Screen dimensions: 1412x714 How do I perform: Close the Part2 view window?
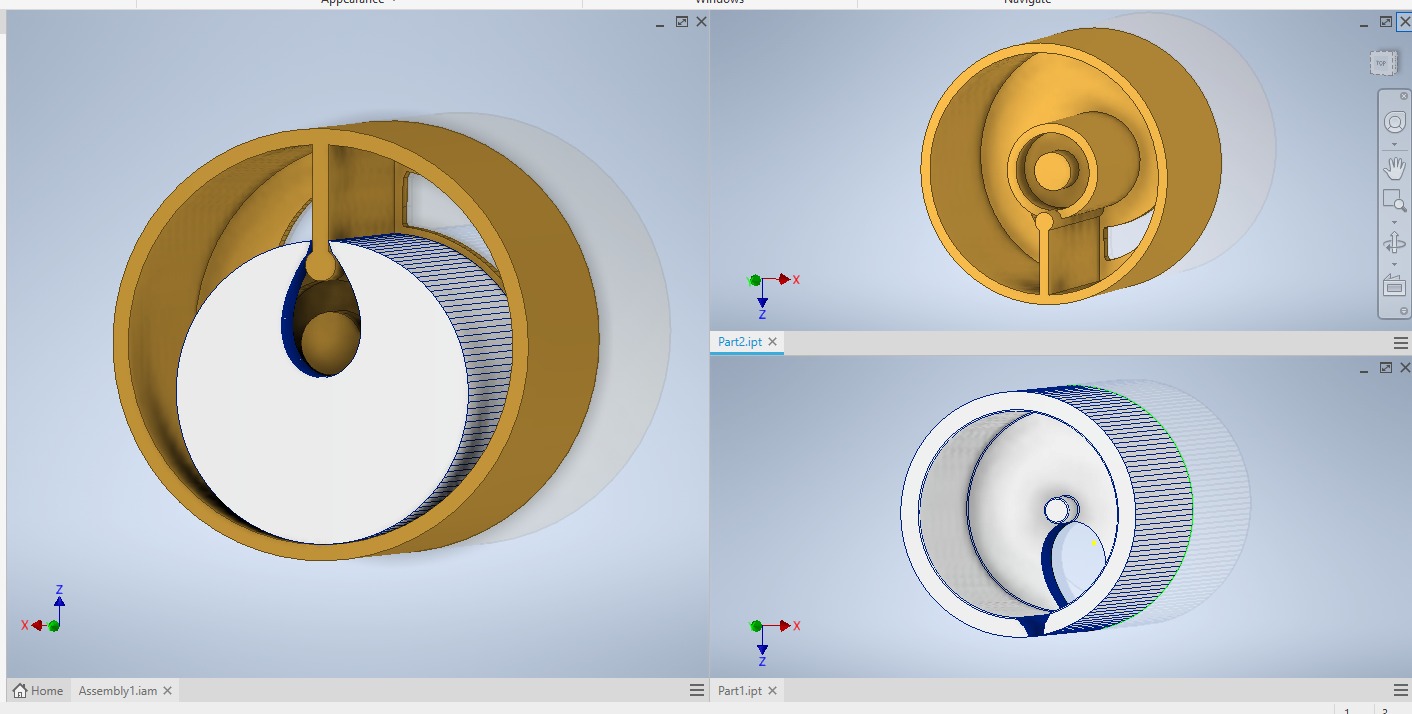point(1404,21)
